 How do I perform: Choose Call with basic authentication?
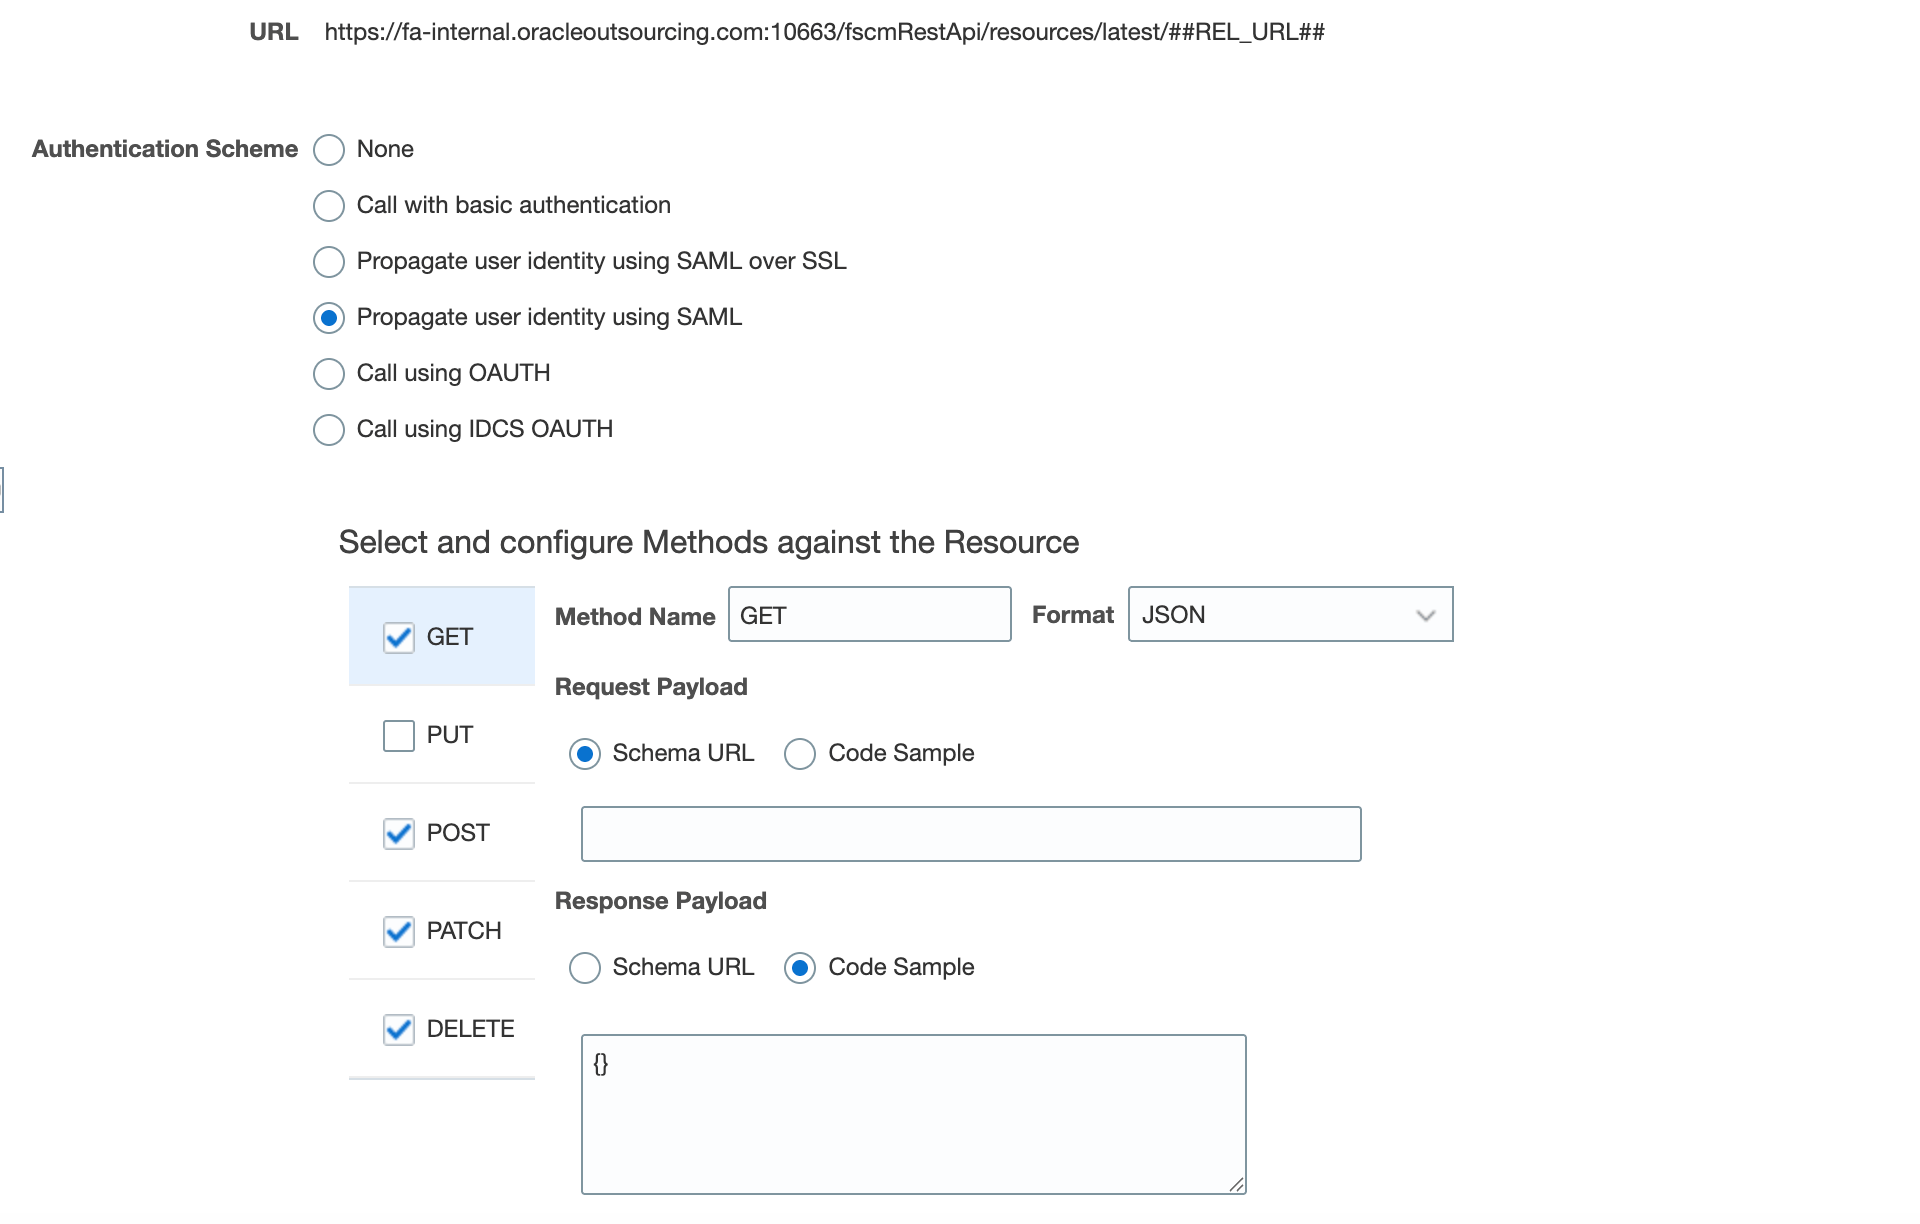click(x=329, y=206)
